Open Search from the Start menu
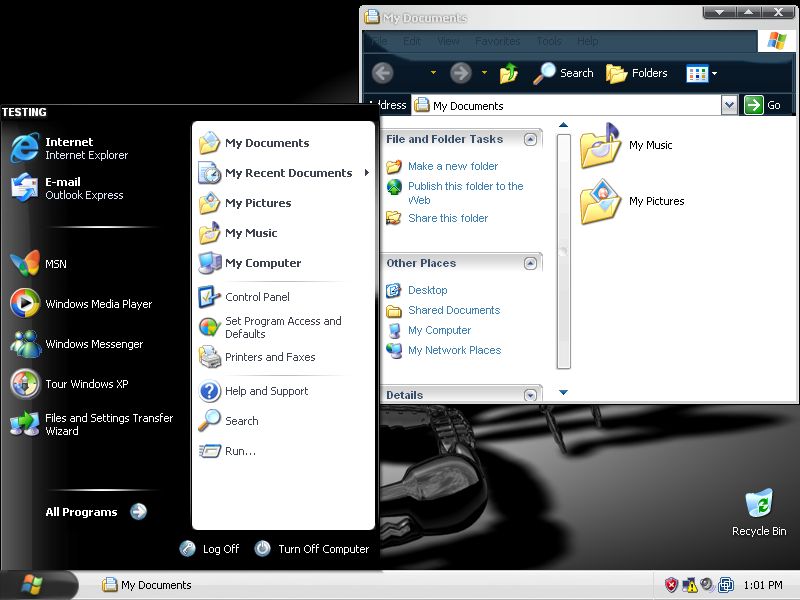The height and width of the screenshot is (600, 800). [229, 421]
